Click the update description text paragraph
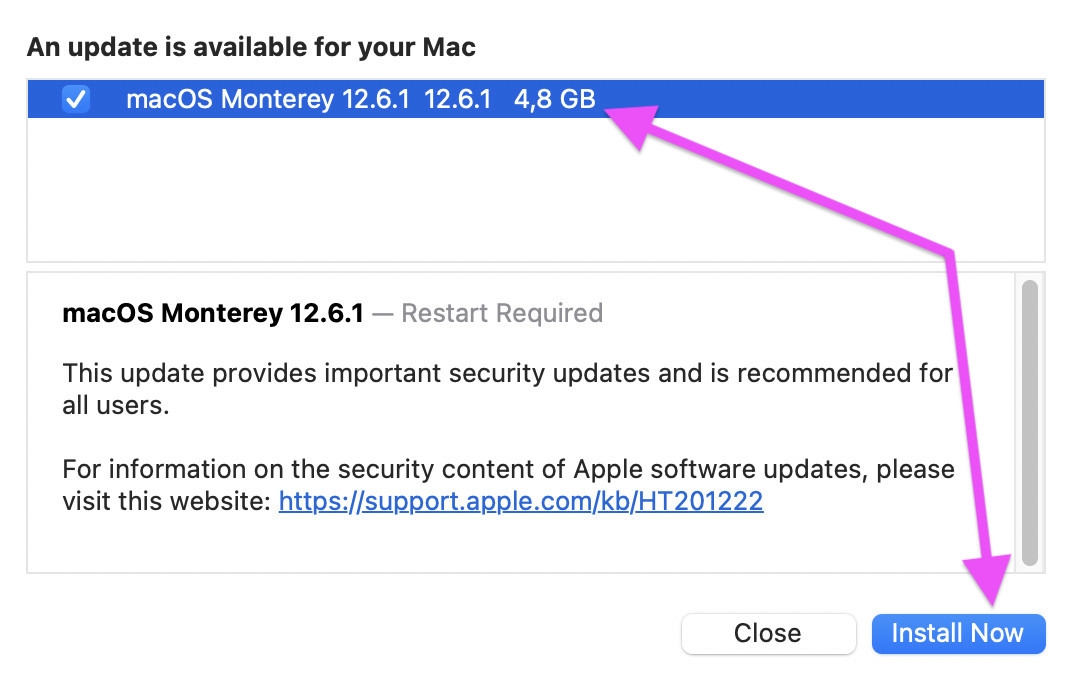Image resolution: width=1078 pixels, height=690 pixels. click(400, 388)
